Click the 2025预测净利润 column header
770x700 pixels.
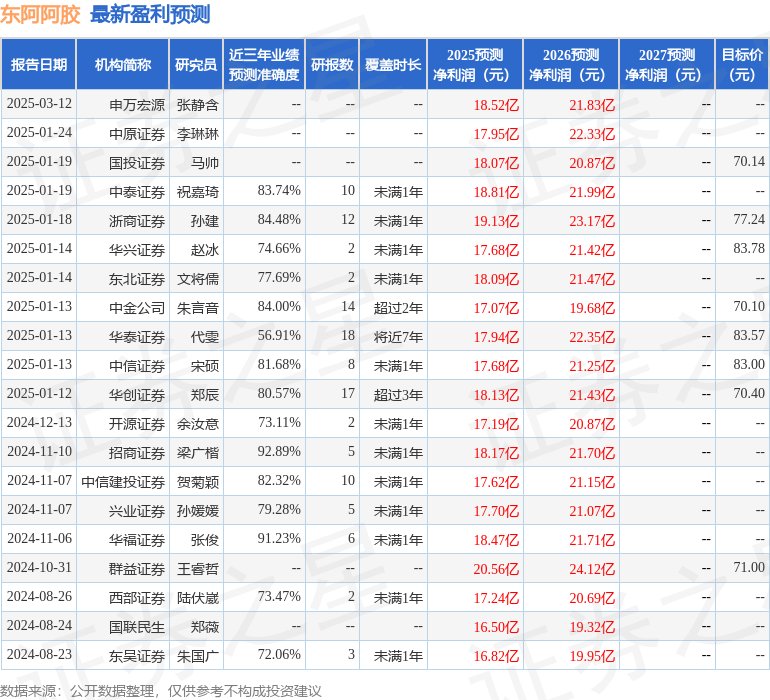coord(475,64)
